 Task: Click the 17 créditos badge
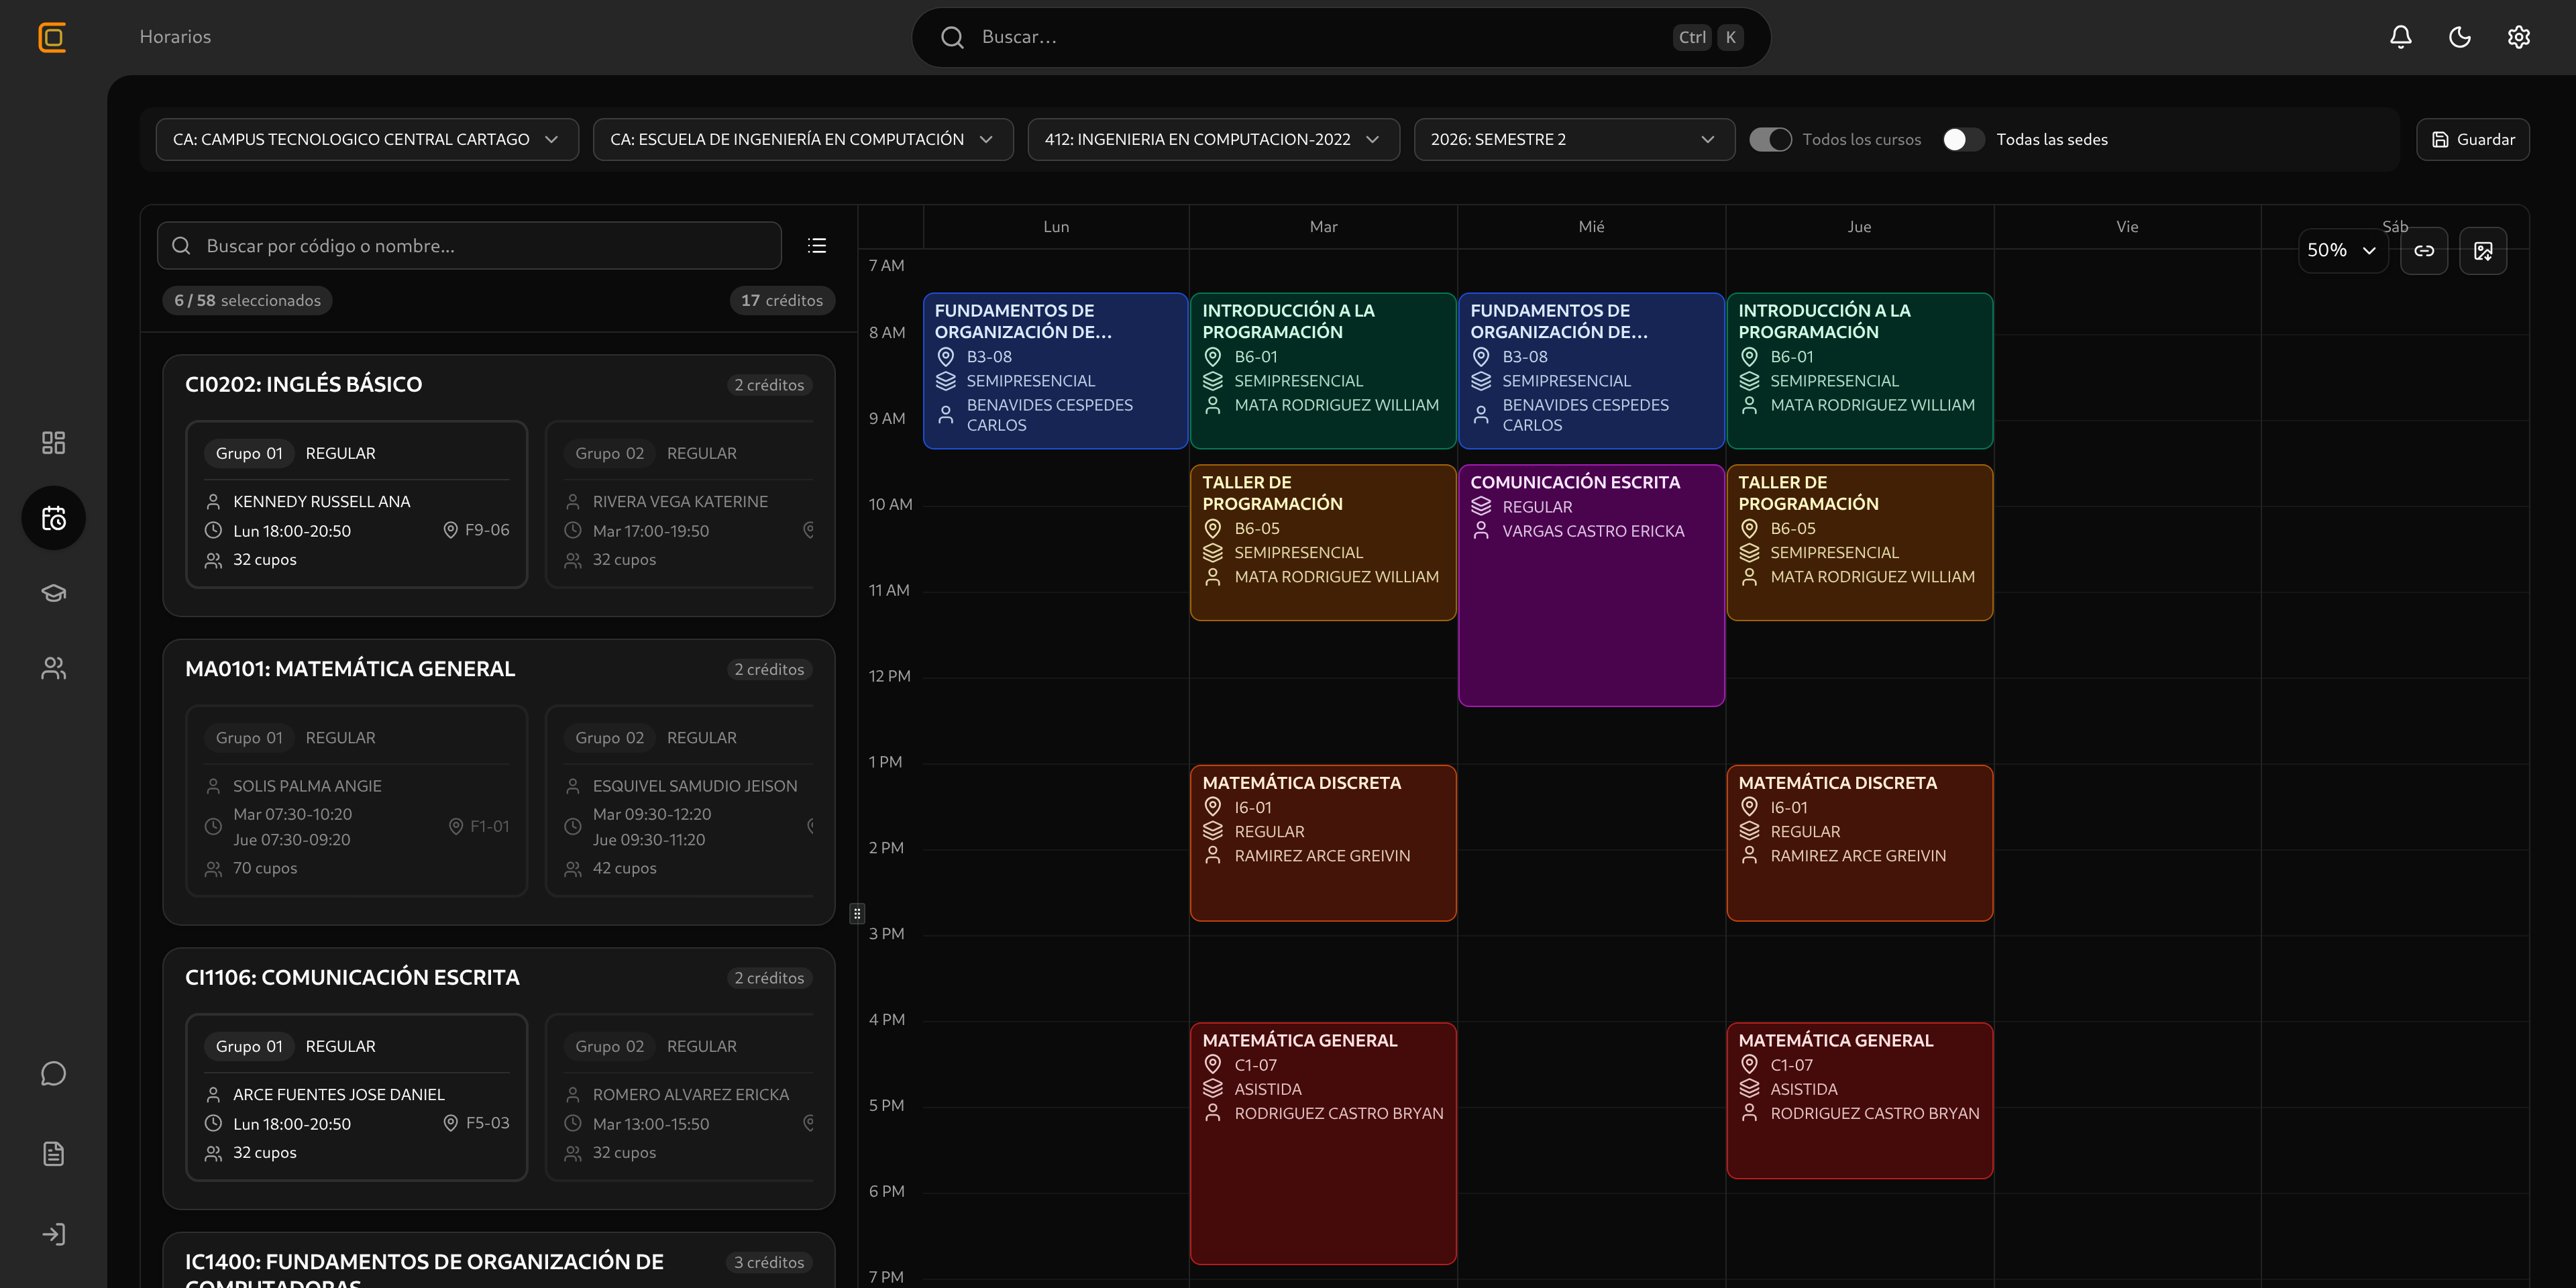tap(782, 300)
